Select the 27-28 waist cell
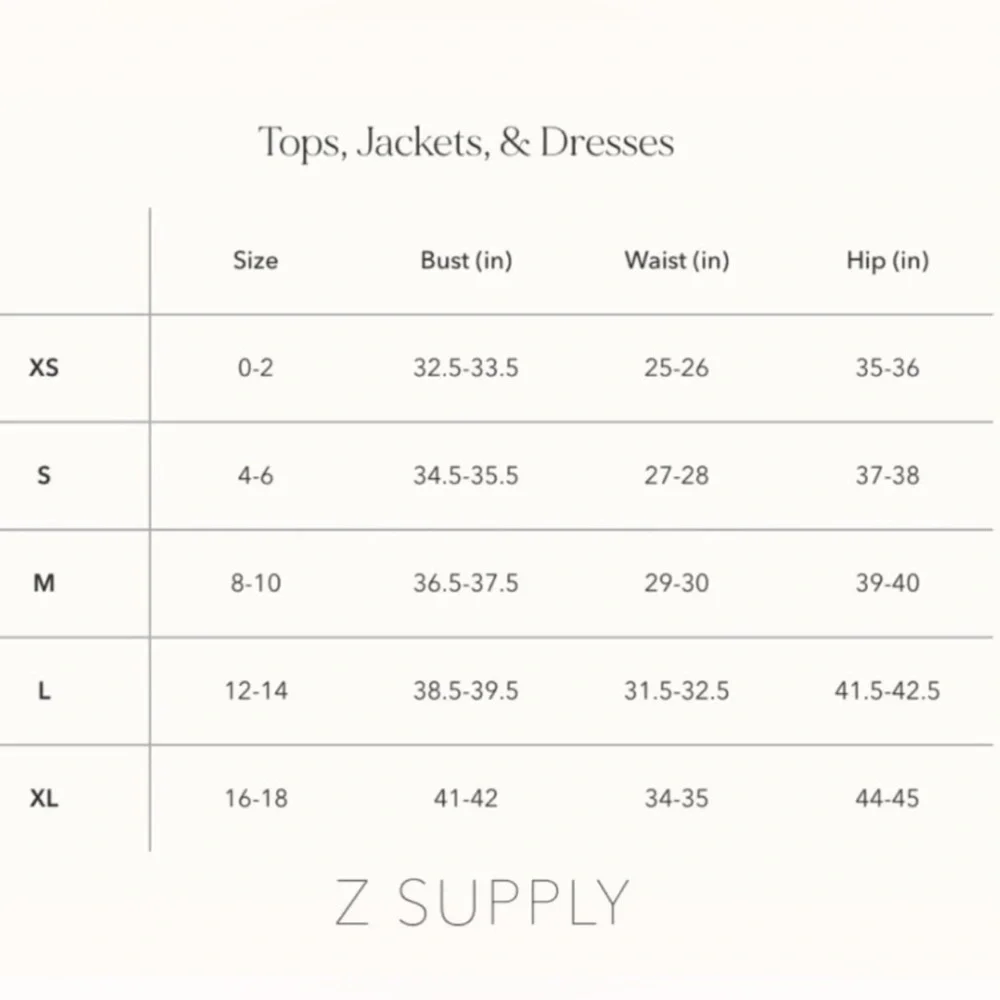Viewport: 1000px width, 1000px height. [677, 476]
